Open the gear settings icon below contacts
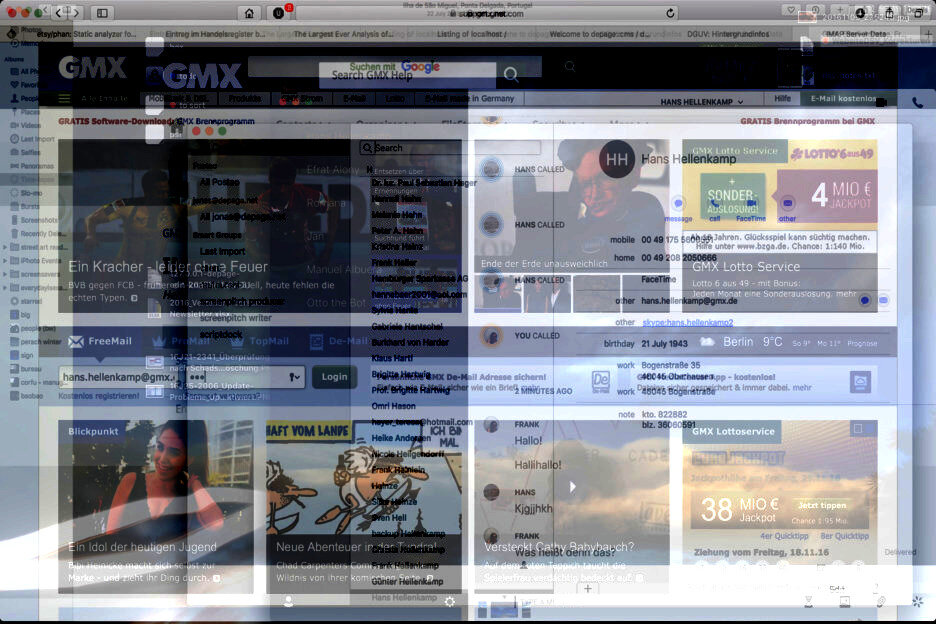Viewport: 936px width, 624px height. click(x=449, y=601)
